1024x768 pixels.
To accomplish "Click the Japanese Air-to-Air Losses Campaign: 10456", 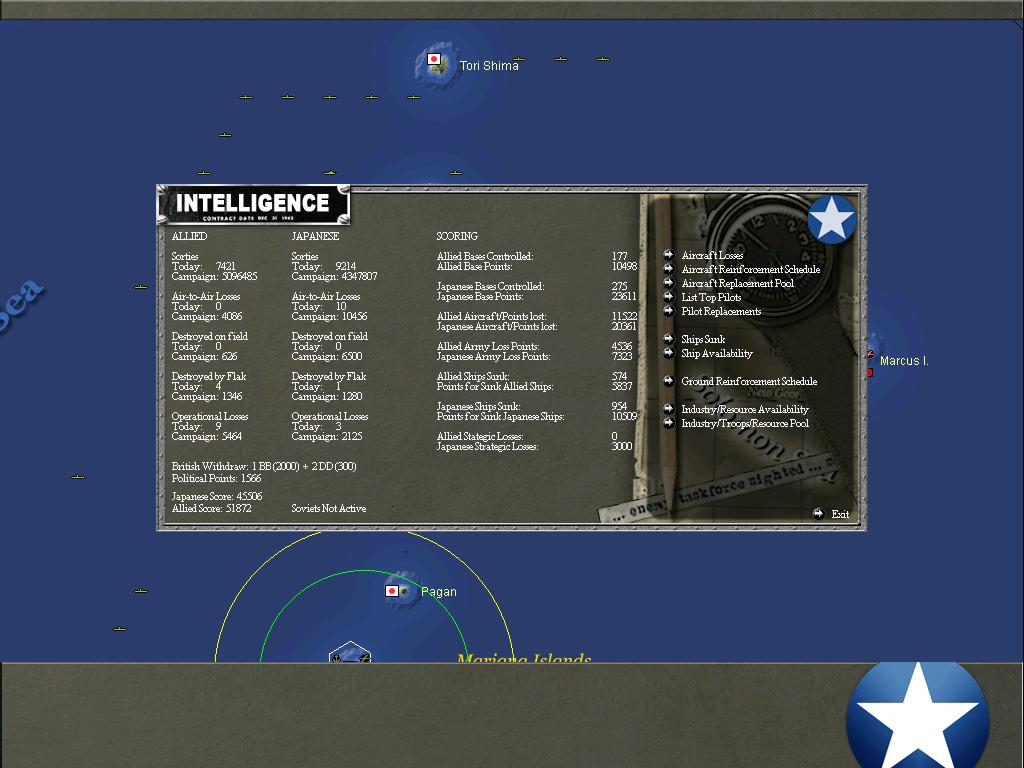I will click(329, 316).
